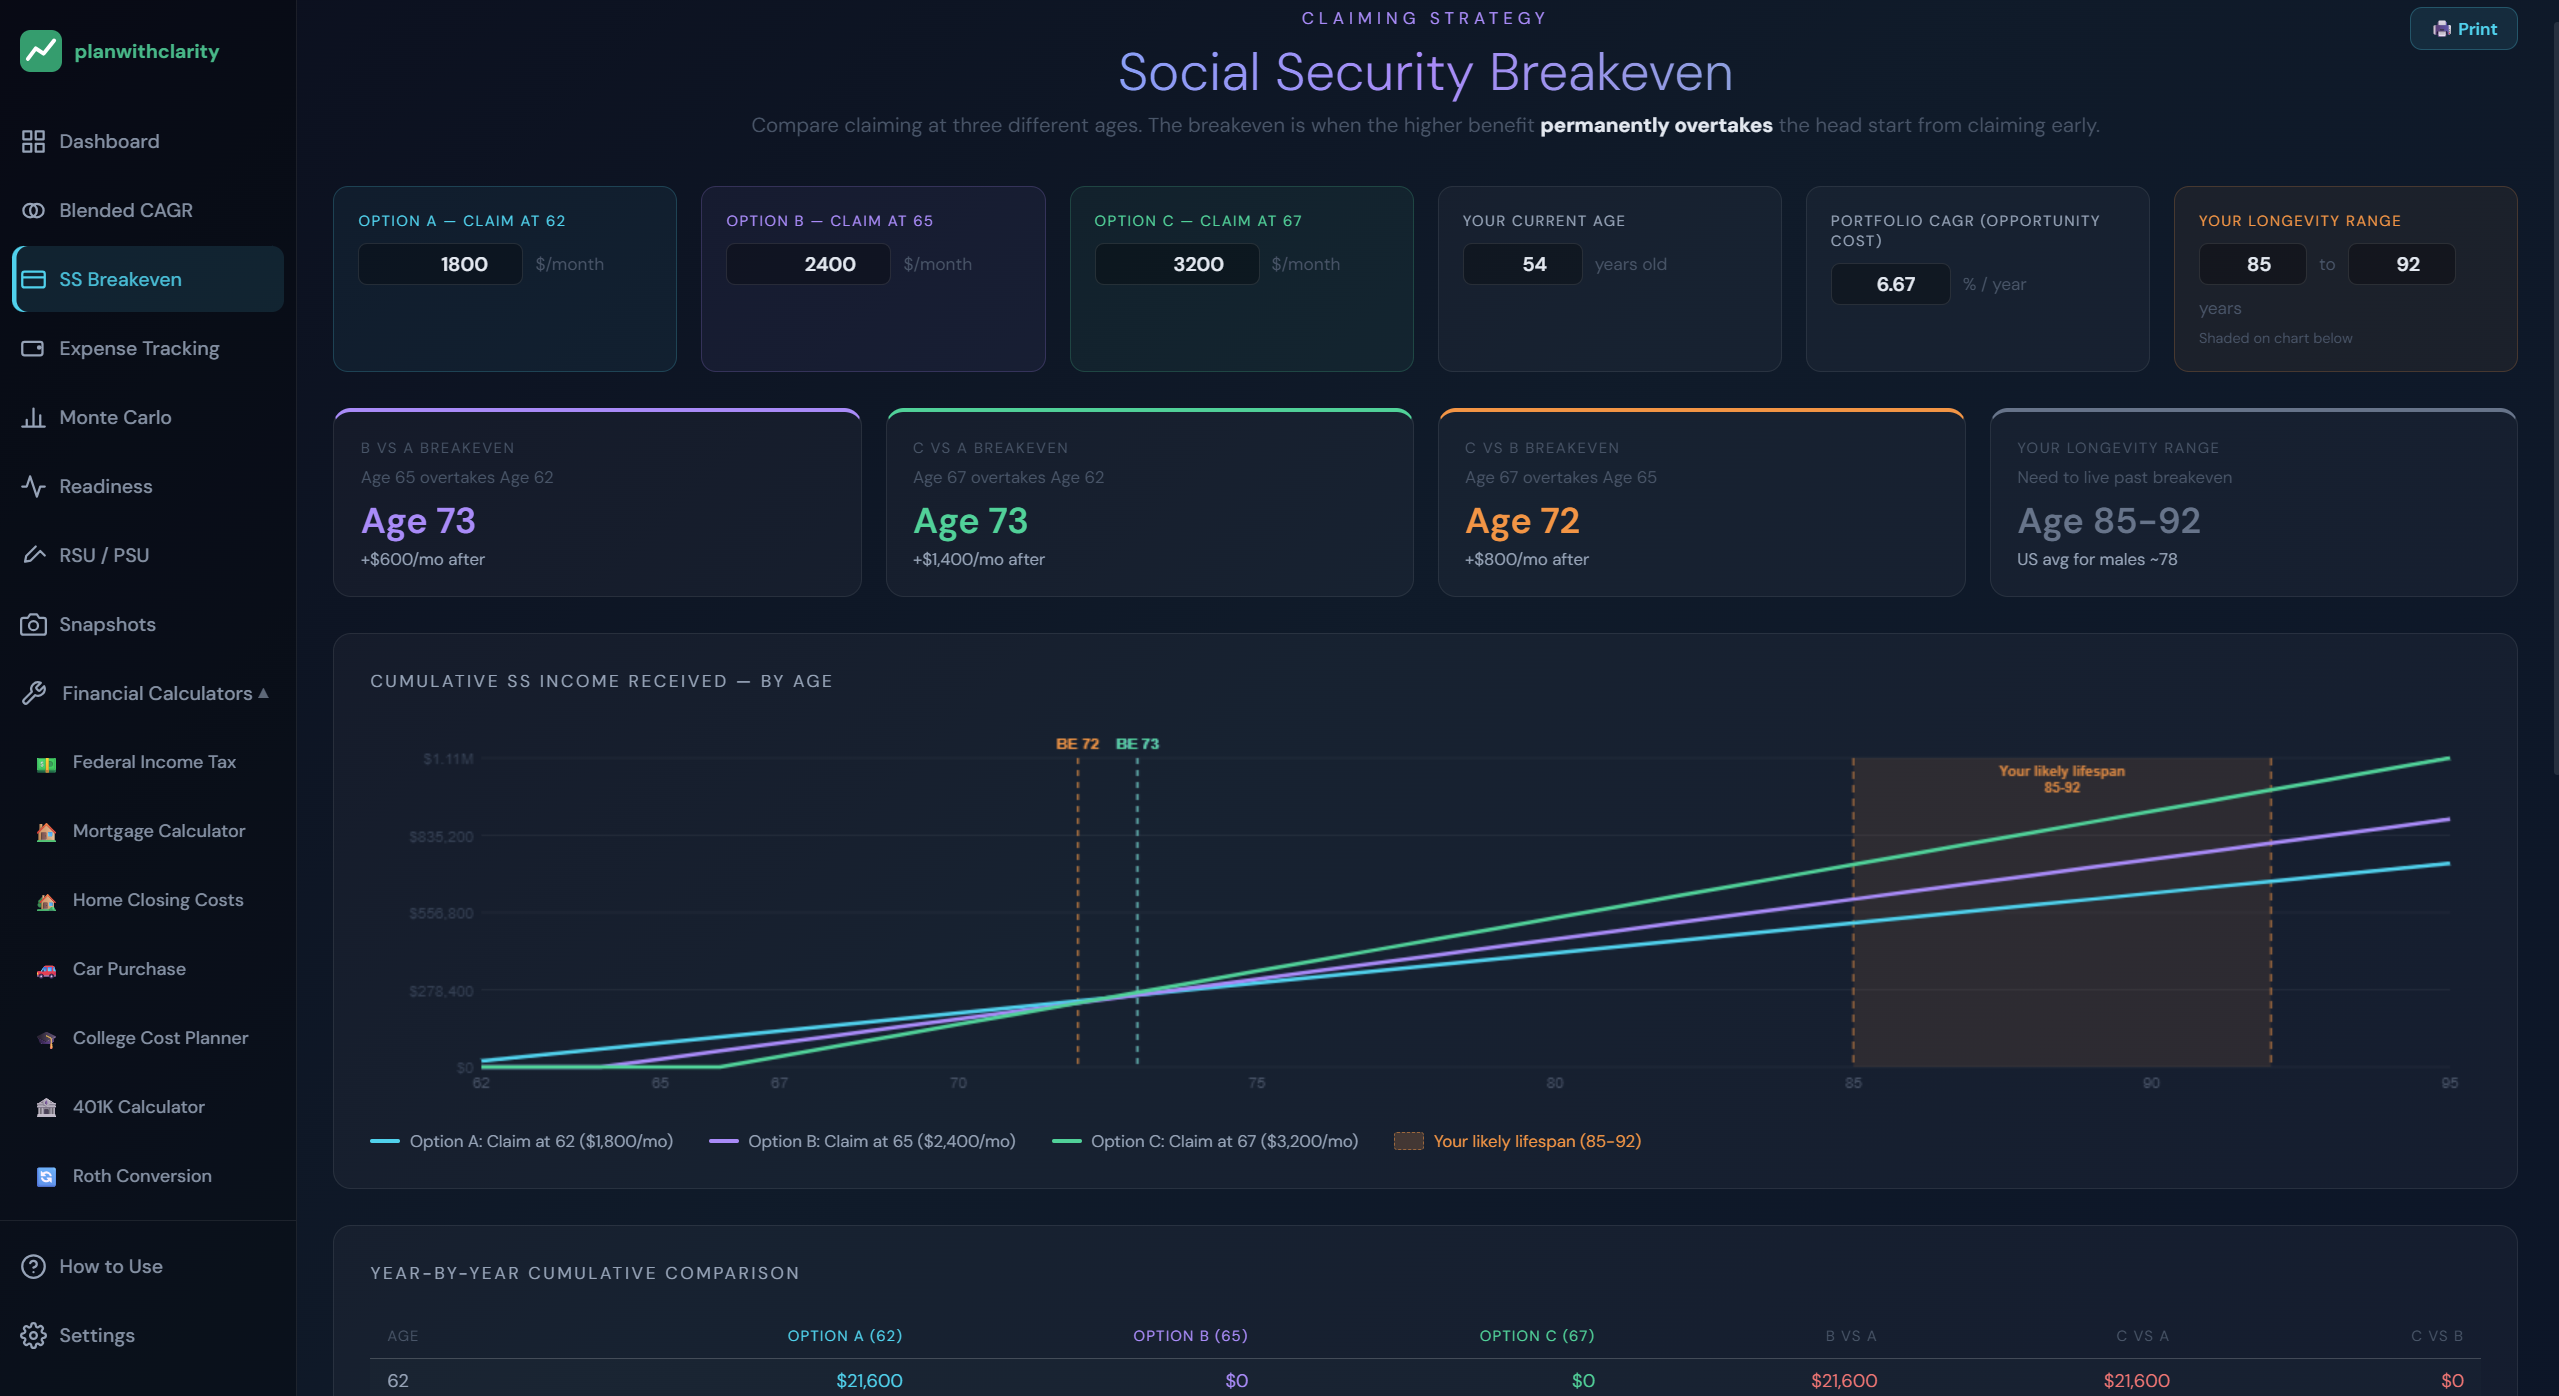
Task: Click the planwithclarity logo icon
Action: [41, 51]
